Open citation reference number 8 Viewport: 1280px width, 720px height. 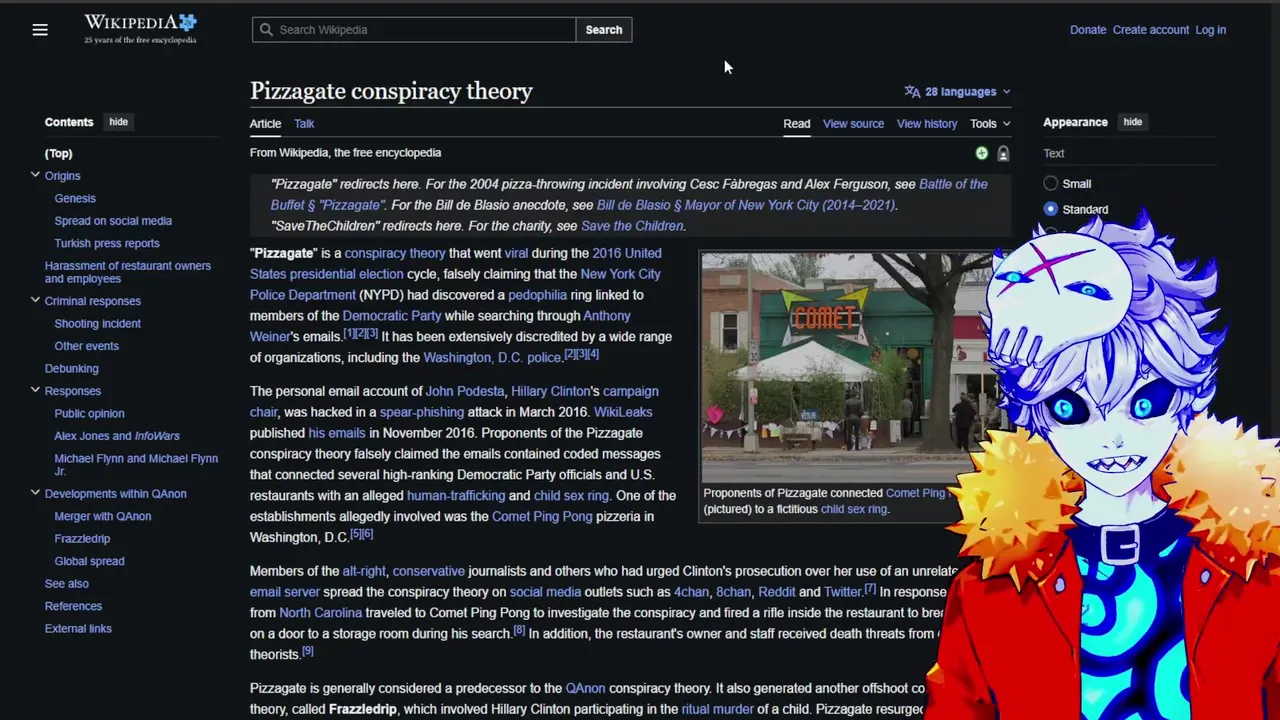(x=519, y=631)
